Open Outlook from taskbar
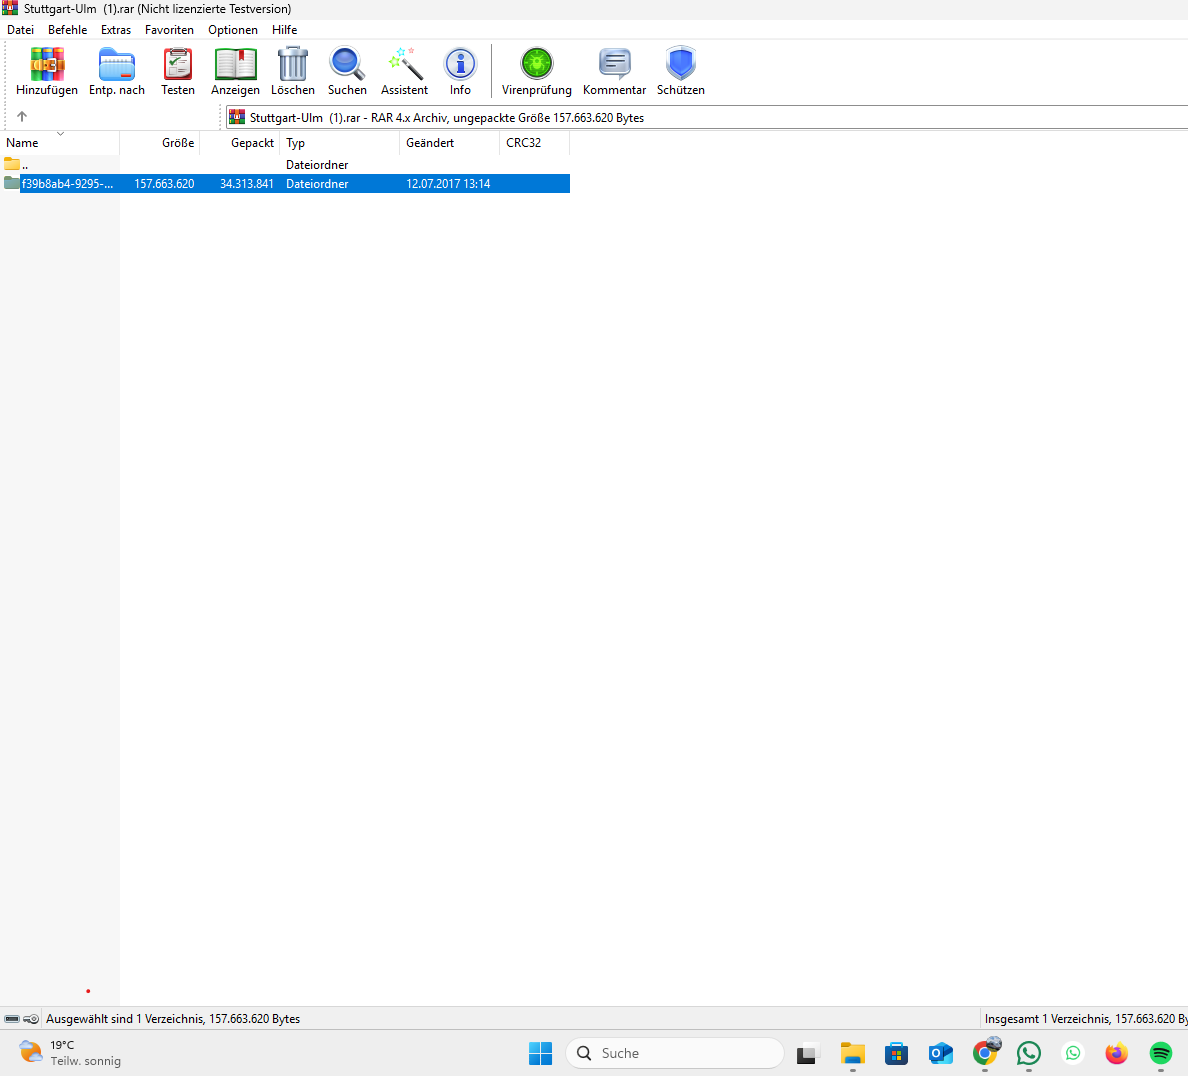The width and height of the screenshot is (1188, 1076). click(940, 1053)
